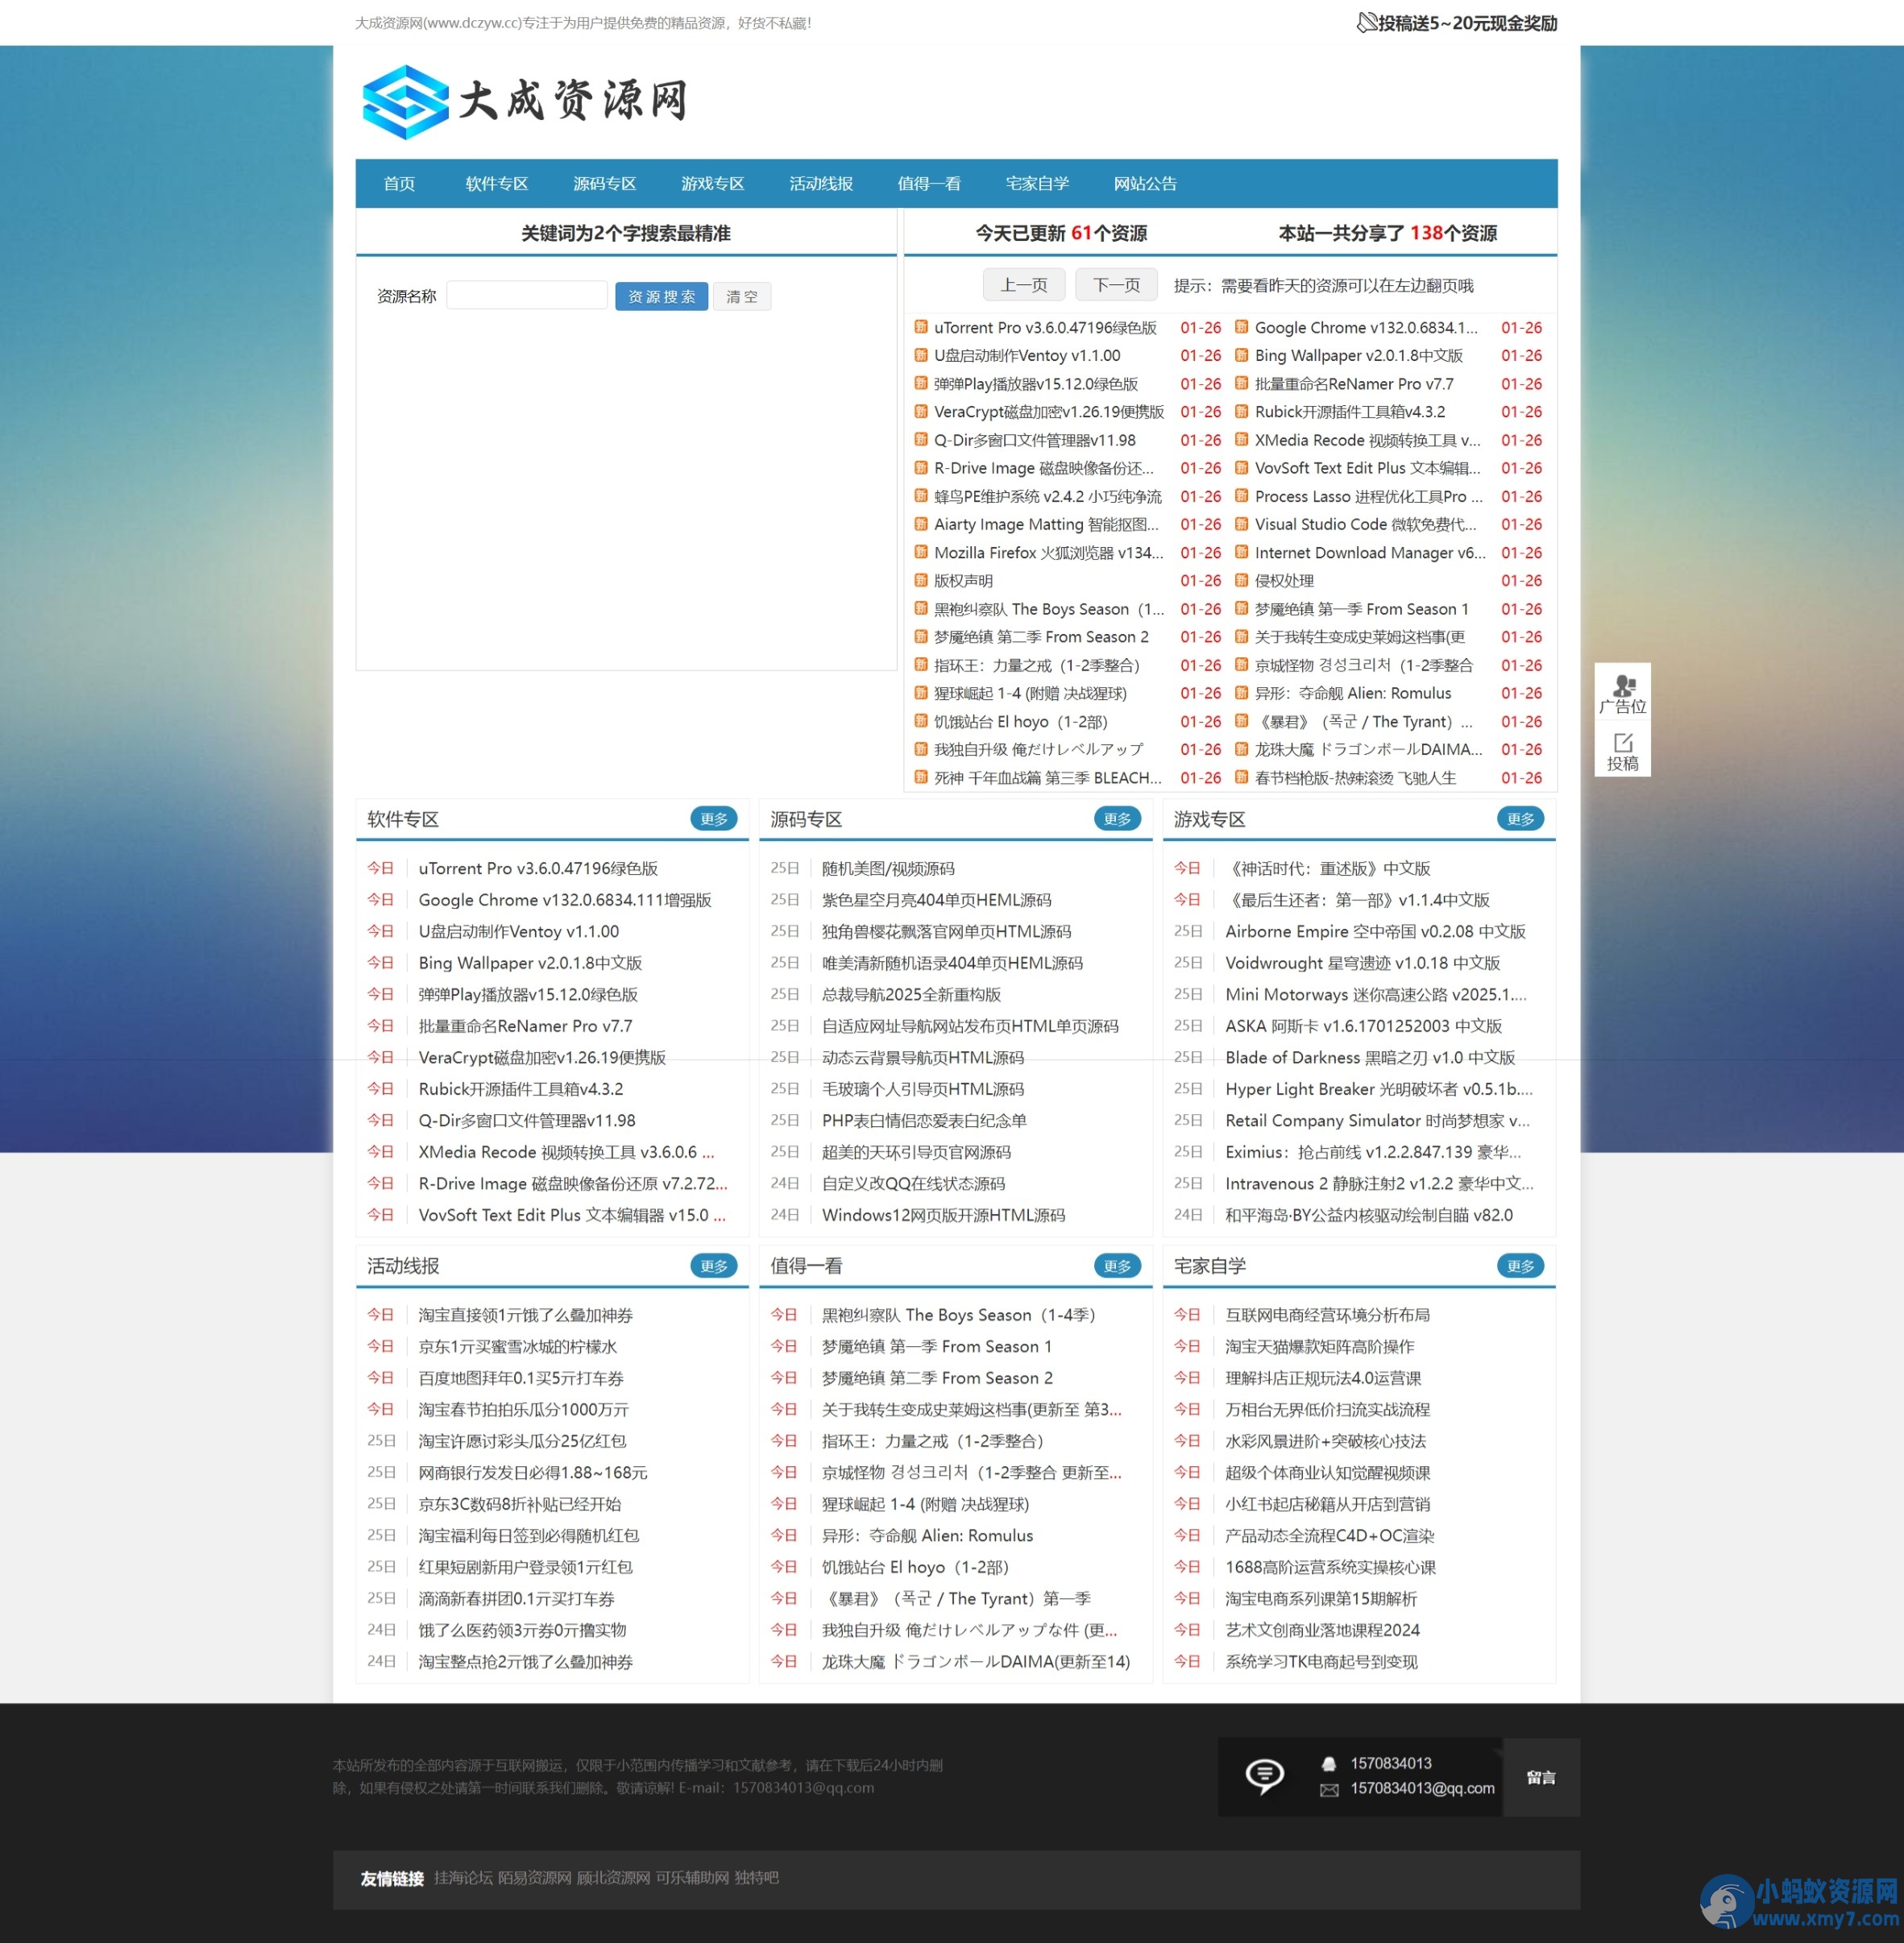Click 更多 in the 值得一看 panel
The width and height of the screenshot is (1904, 1943).
point(1117,1266)
